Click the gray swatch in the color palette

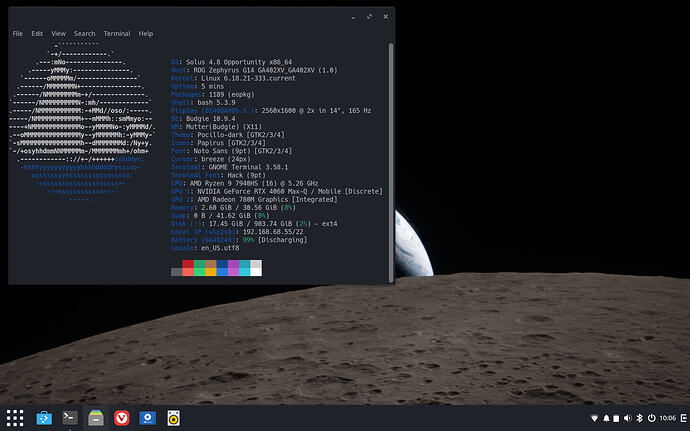(x=176, y=272)
